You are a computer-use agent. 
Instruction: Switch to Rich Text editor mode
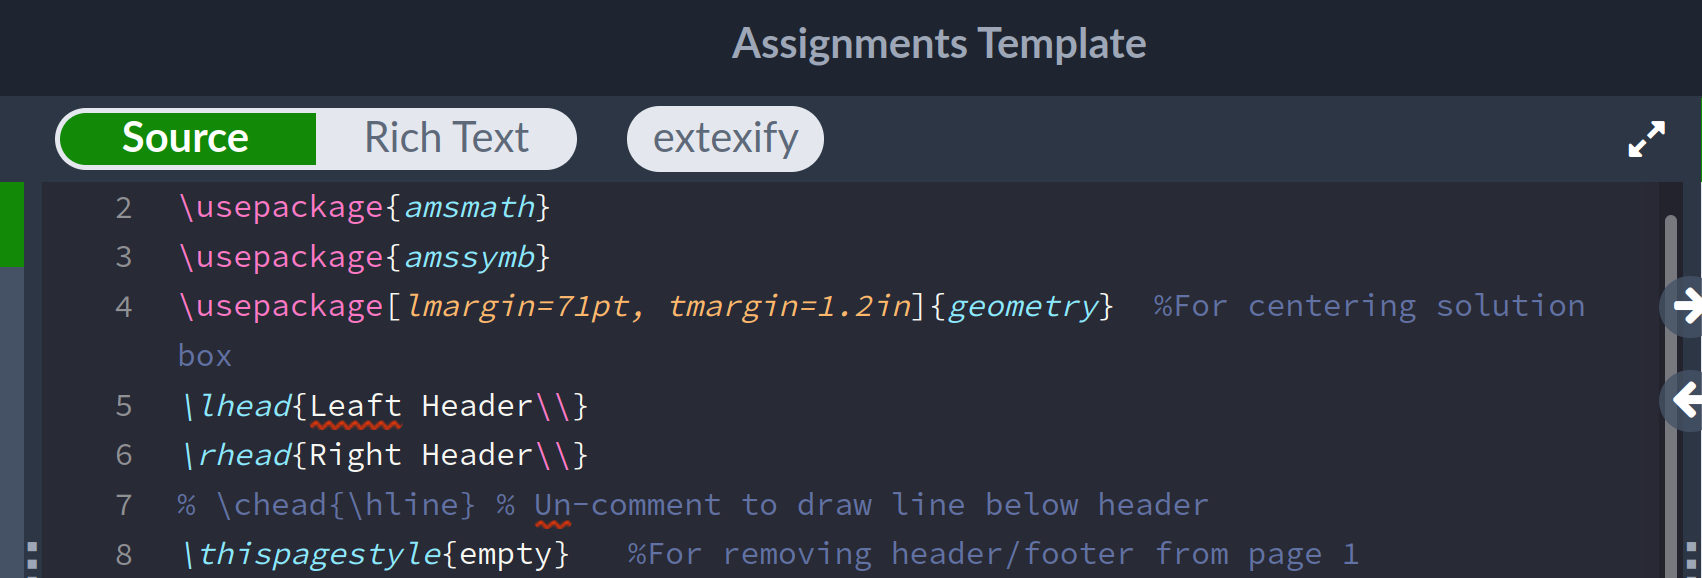[x=446, y=138]
